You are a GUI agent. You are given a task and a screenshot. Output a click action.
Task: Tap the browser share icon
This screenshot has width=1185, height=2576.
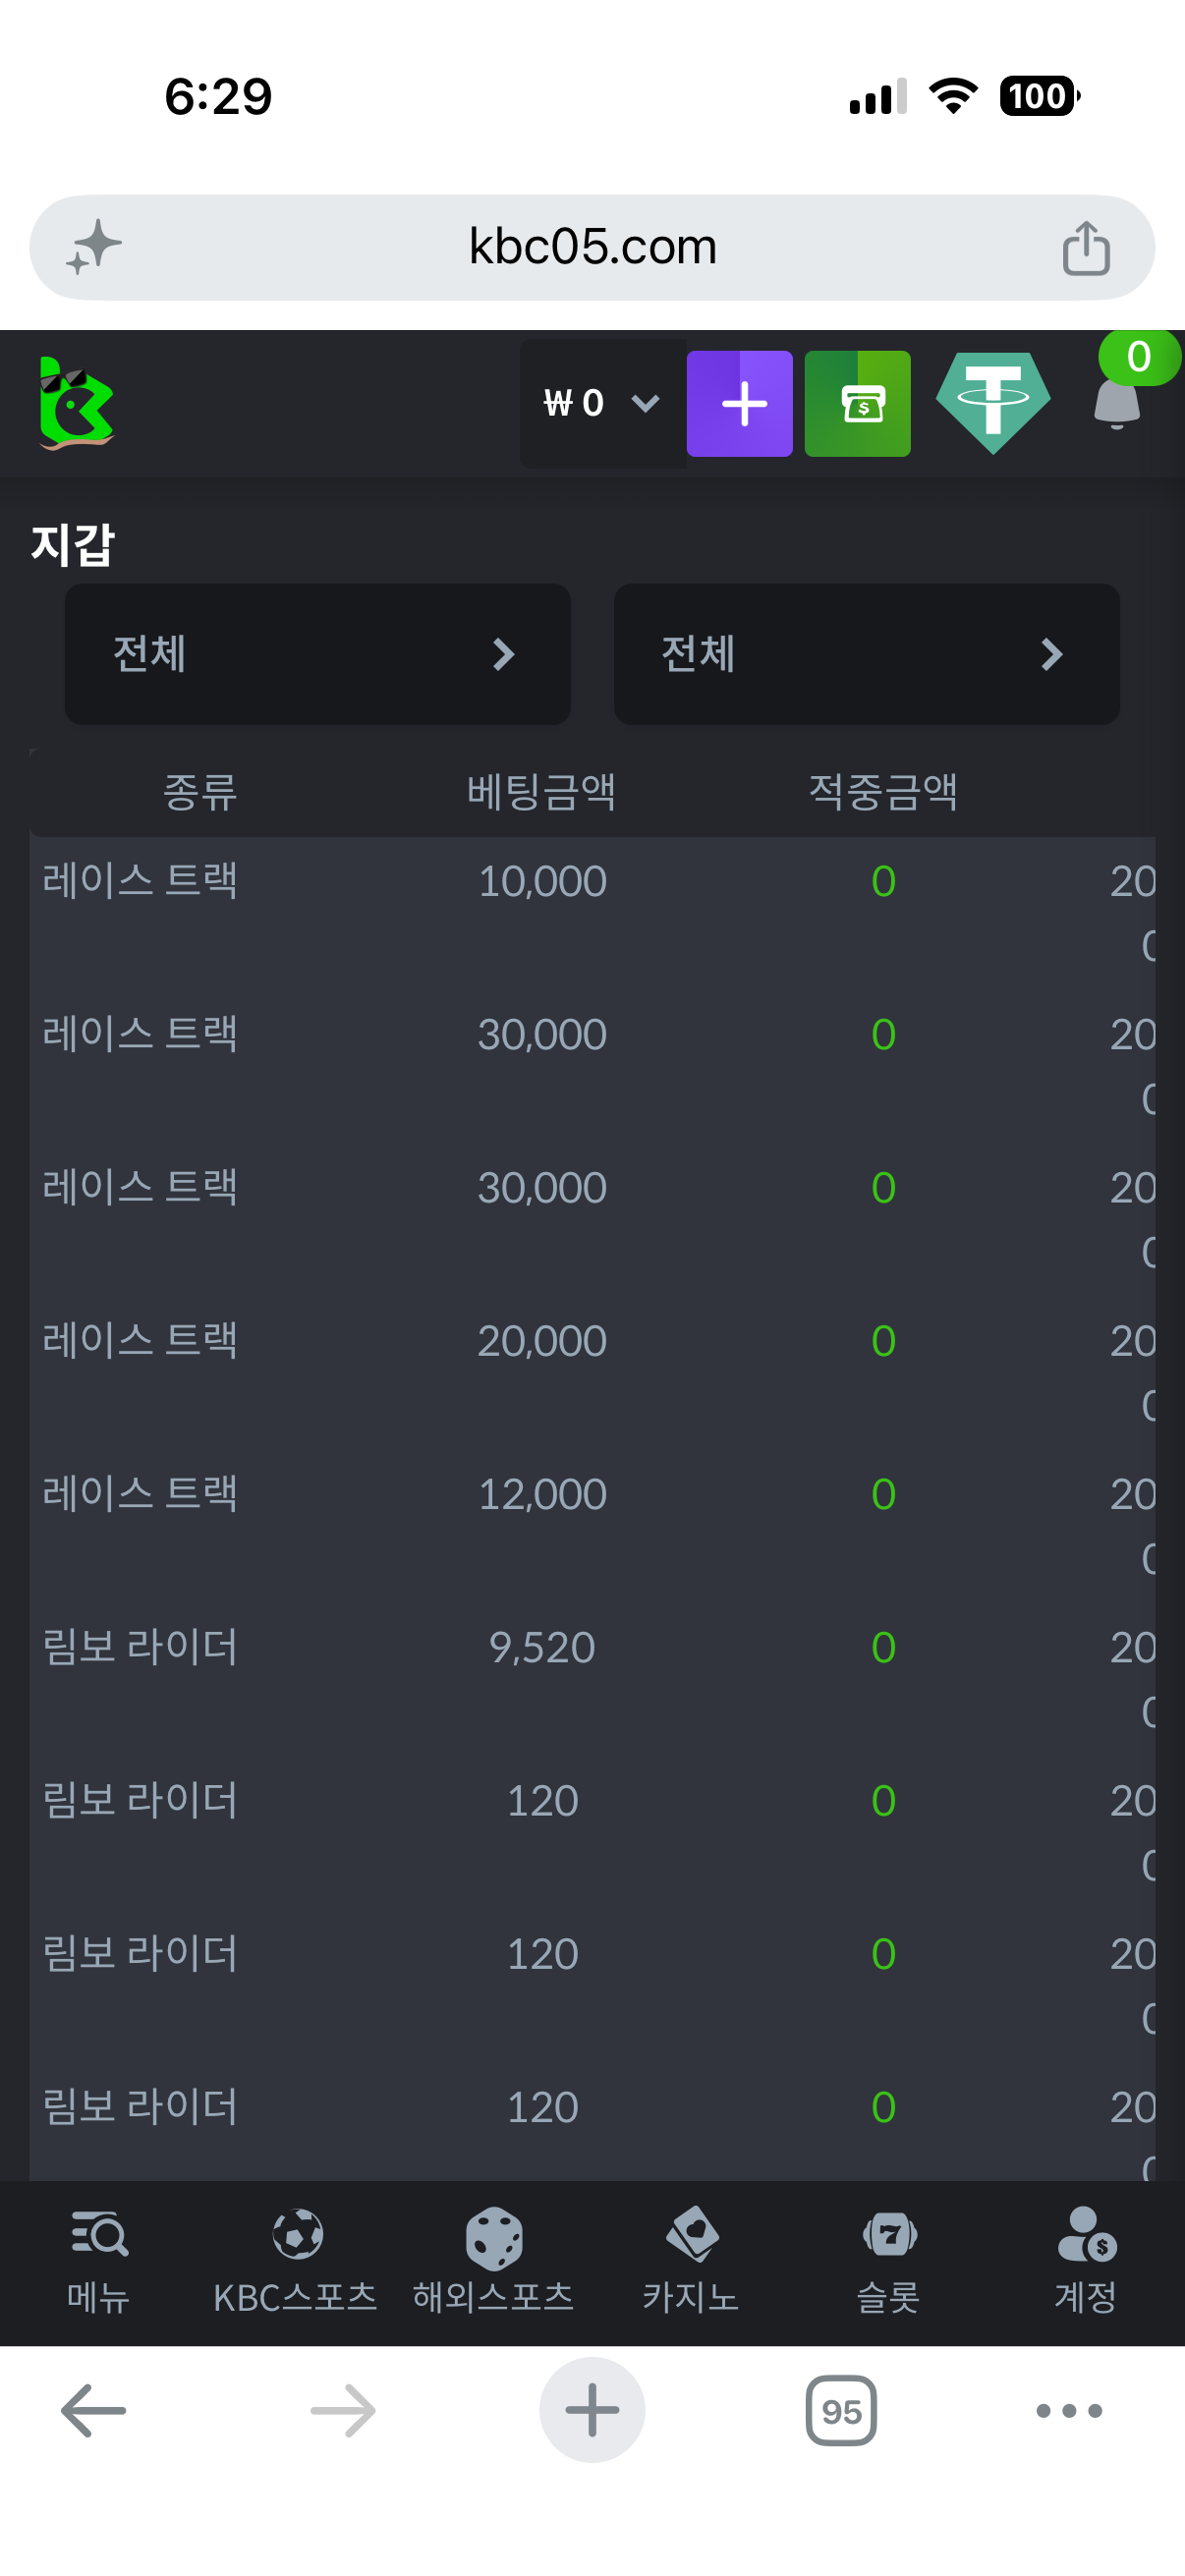(x=1086, y=247)
